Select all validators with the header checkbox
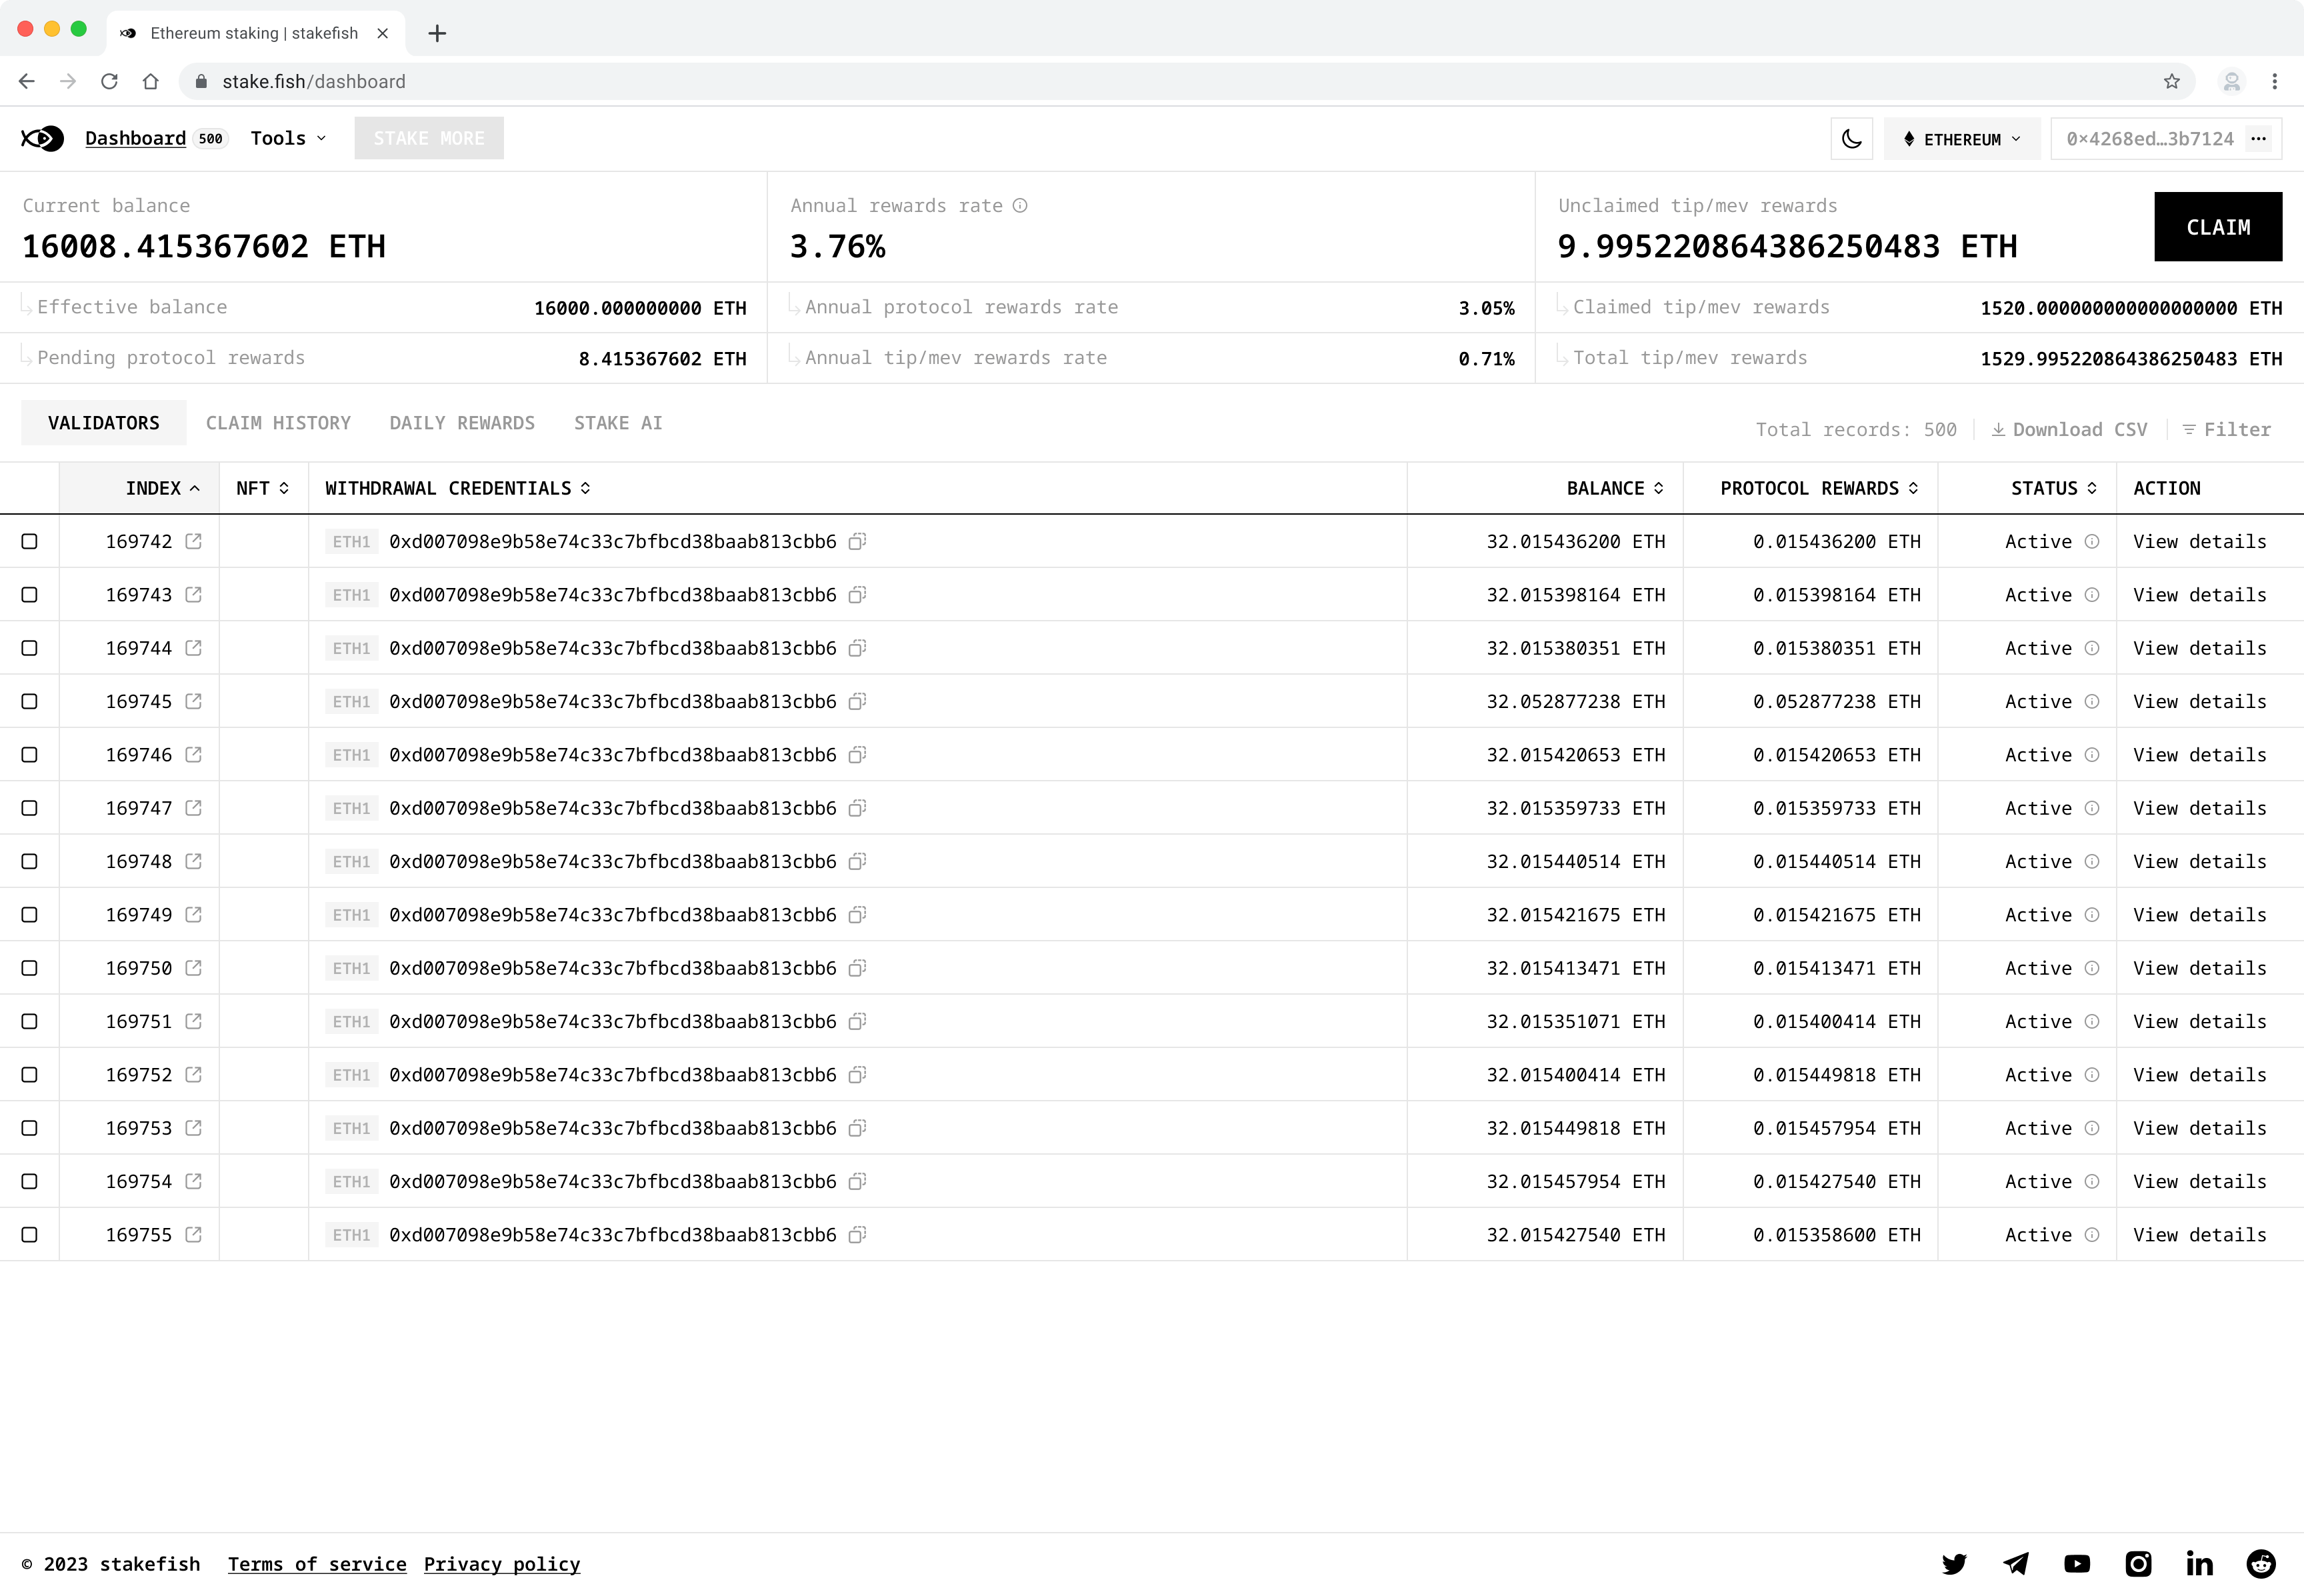This screenshot has height=1596, width=2304. click(x=30, y=488)
